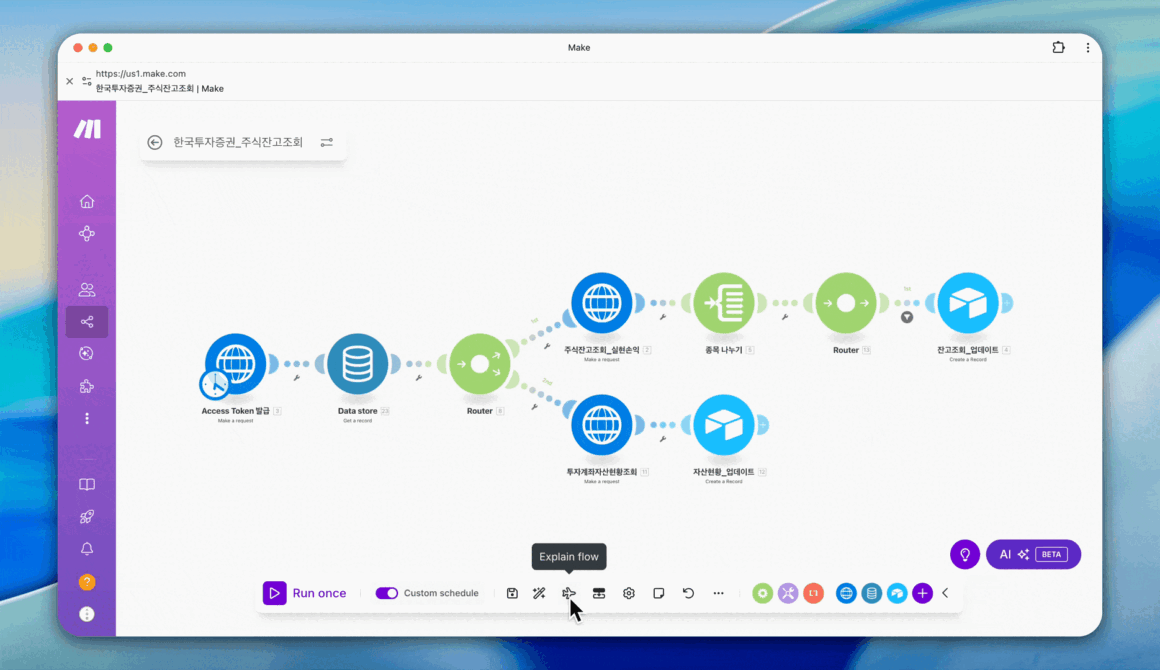
Task: Click the undo arrow in the toolbar
Action: pos(688,593)
